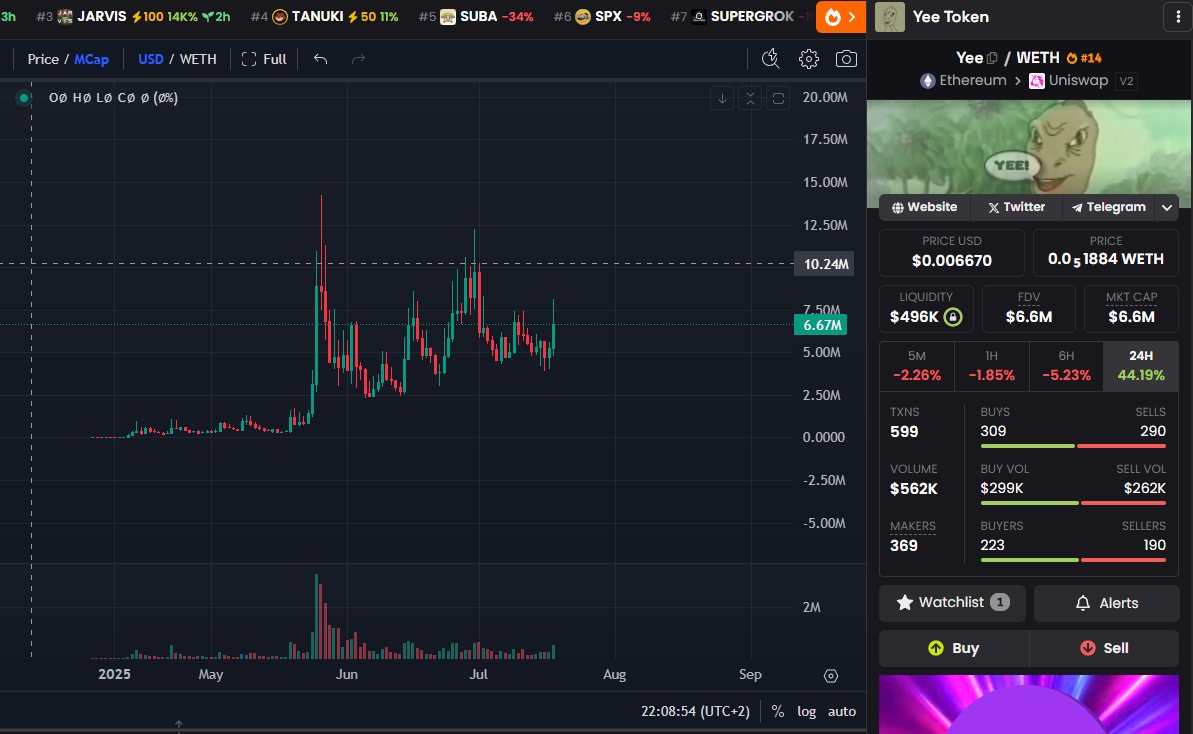Click the WETH price 1884 value box
Image resolution: width=1193 pixels, height=734 pixels.
click(1106, 253)
